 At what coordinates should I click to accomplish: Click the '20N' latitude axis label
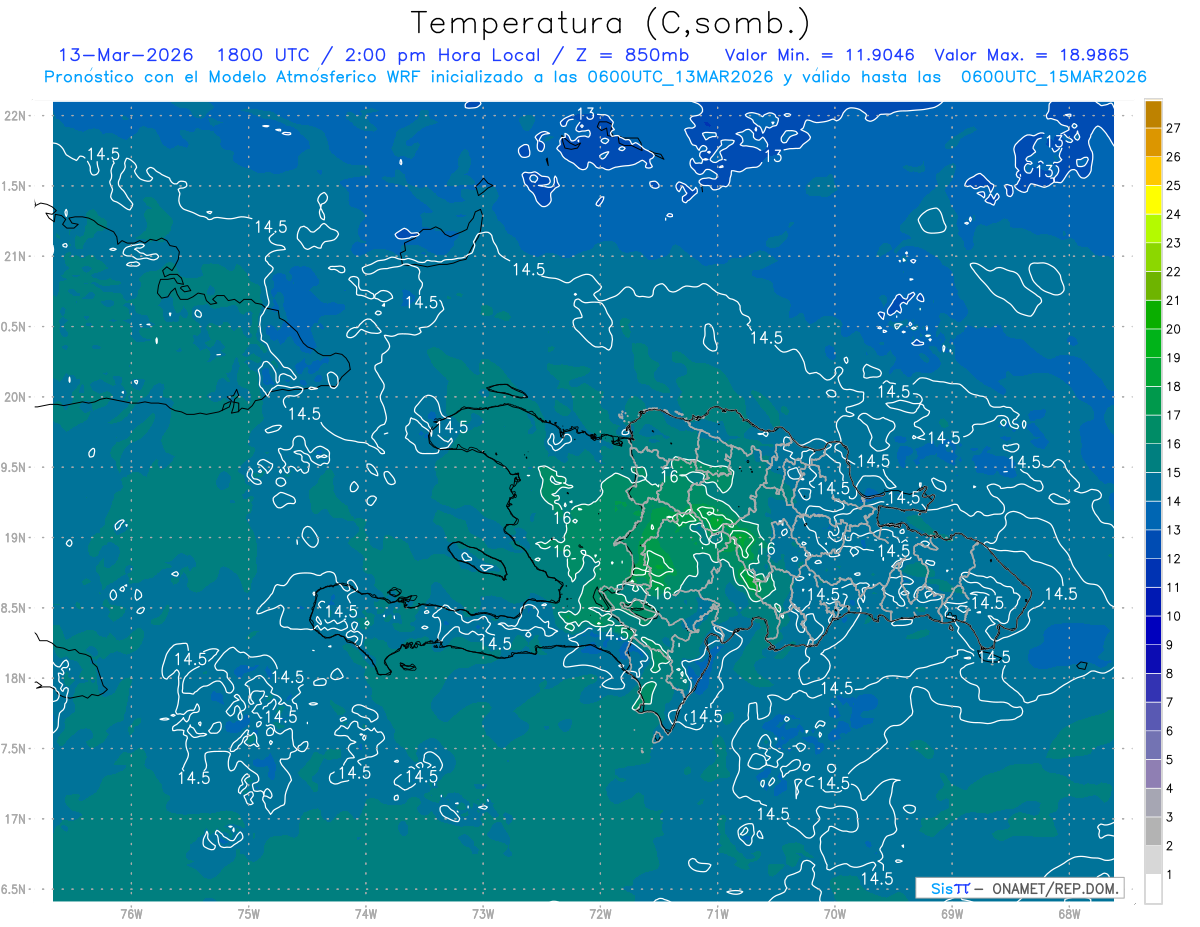click(15, 397)
